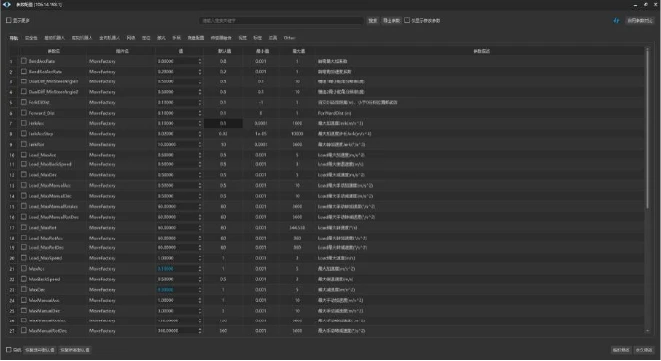
Task: Click the 1e-05 minimum cell in JerkAccStep row
Action: coord(261,134)
